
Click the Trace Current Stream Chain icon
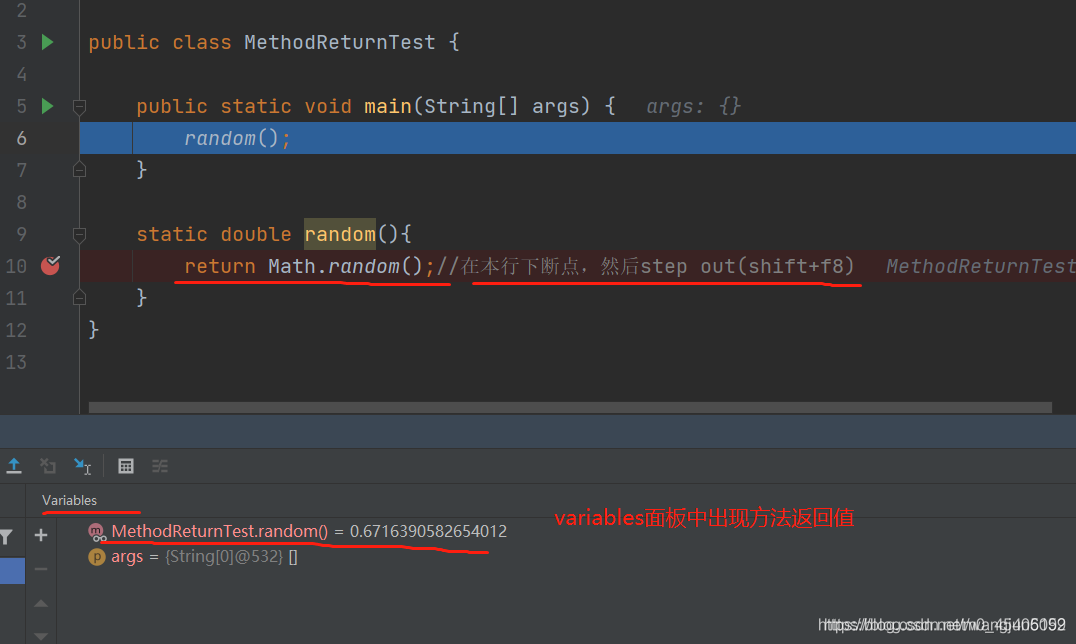click(160, 466)
